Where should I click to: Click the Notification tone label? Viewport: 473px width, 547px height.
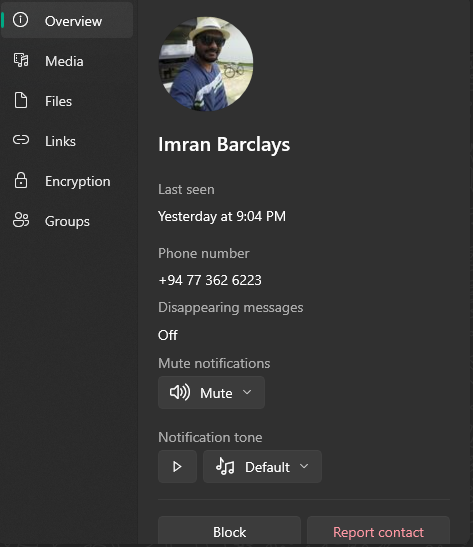click(210, 437)
